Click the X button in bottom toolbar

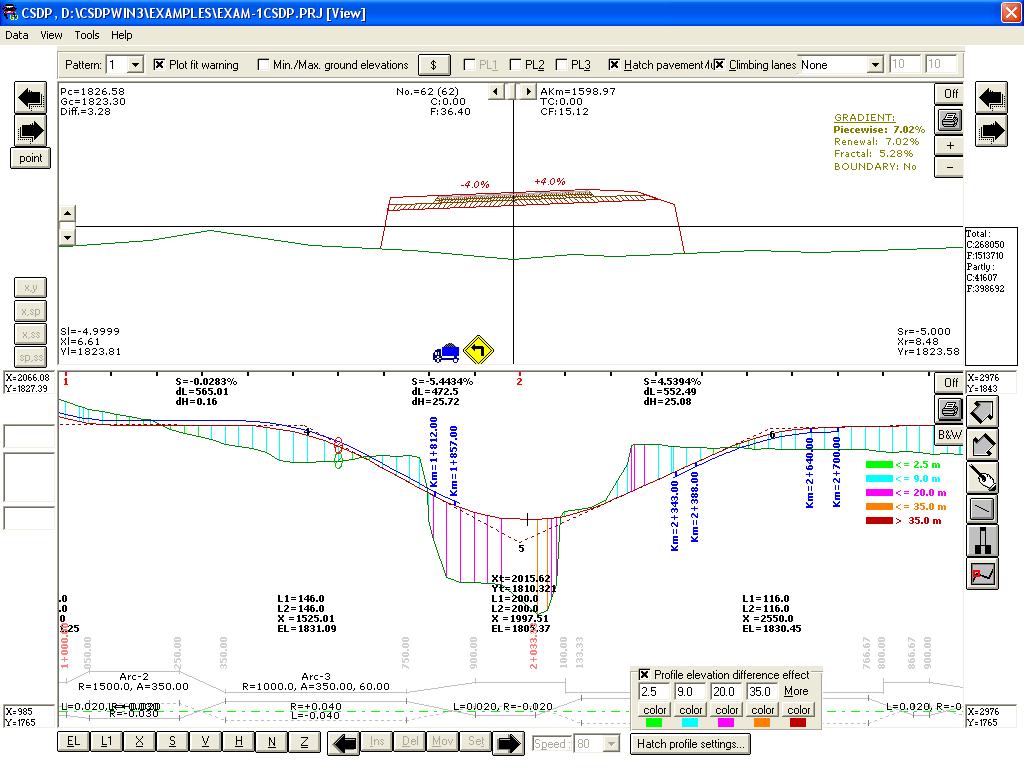point(139,741)
